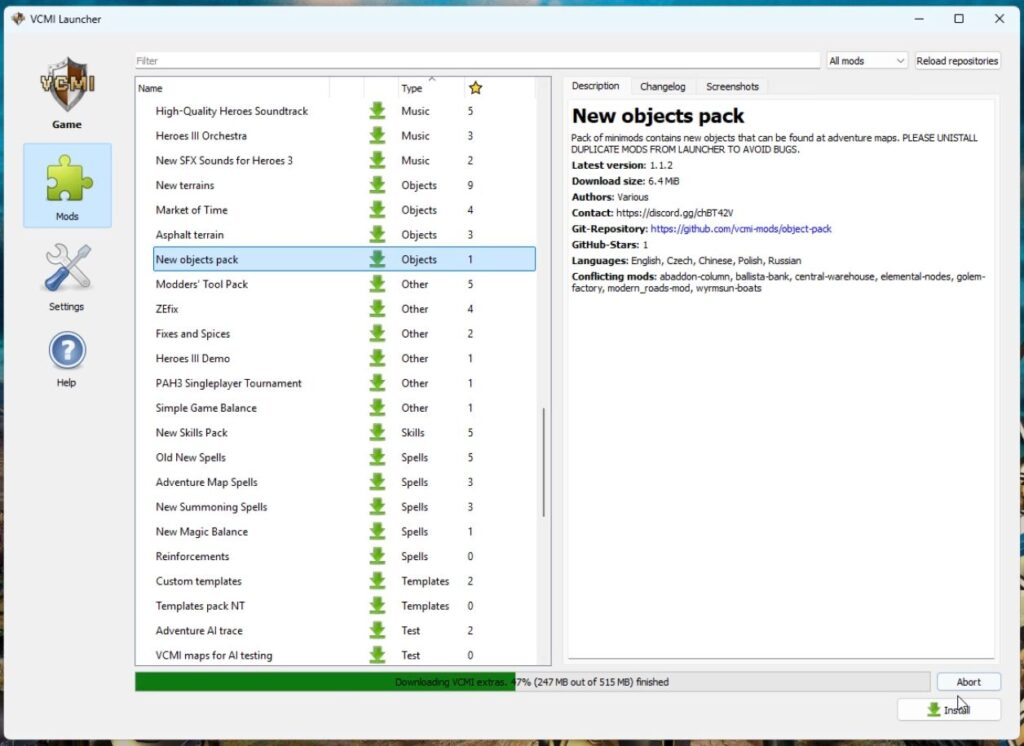Viewport: 1024px width, 746px height.
Task: Click download arrow for New Skills Pack
Action: (377, 433)
